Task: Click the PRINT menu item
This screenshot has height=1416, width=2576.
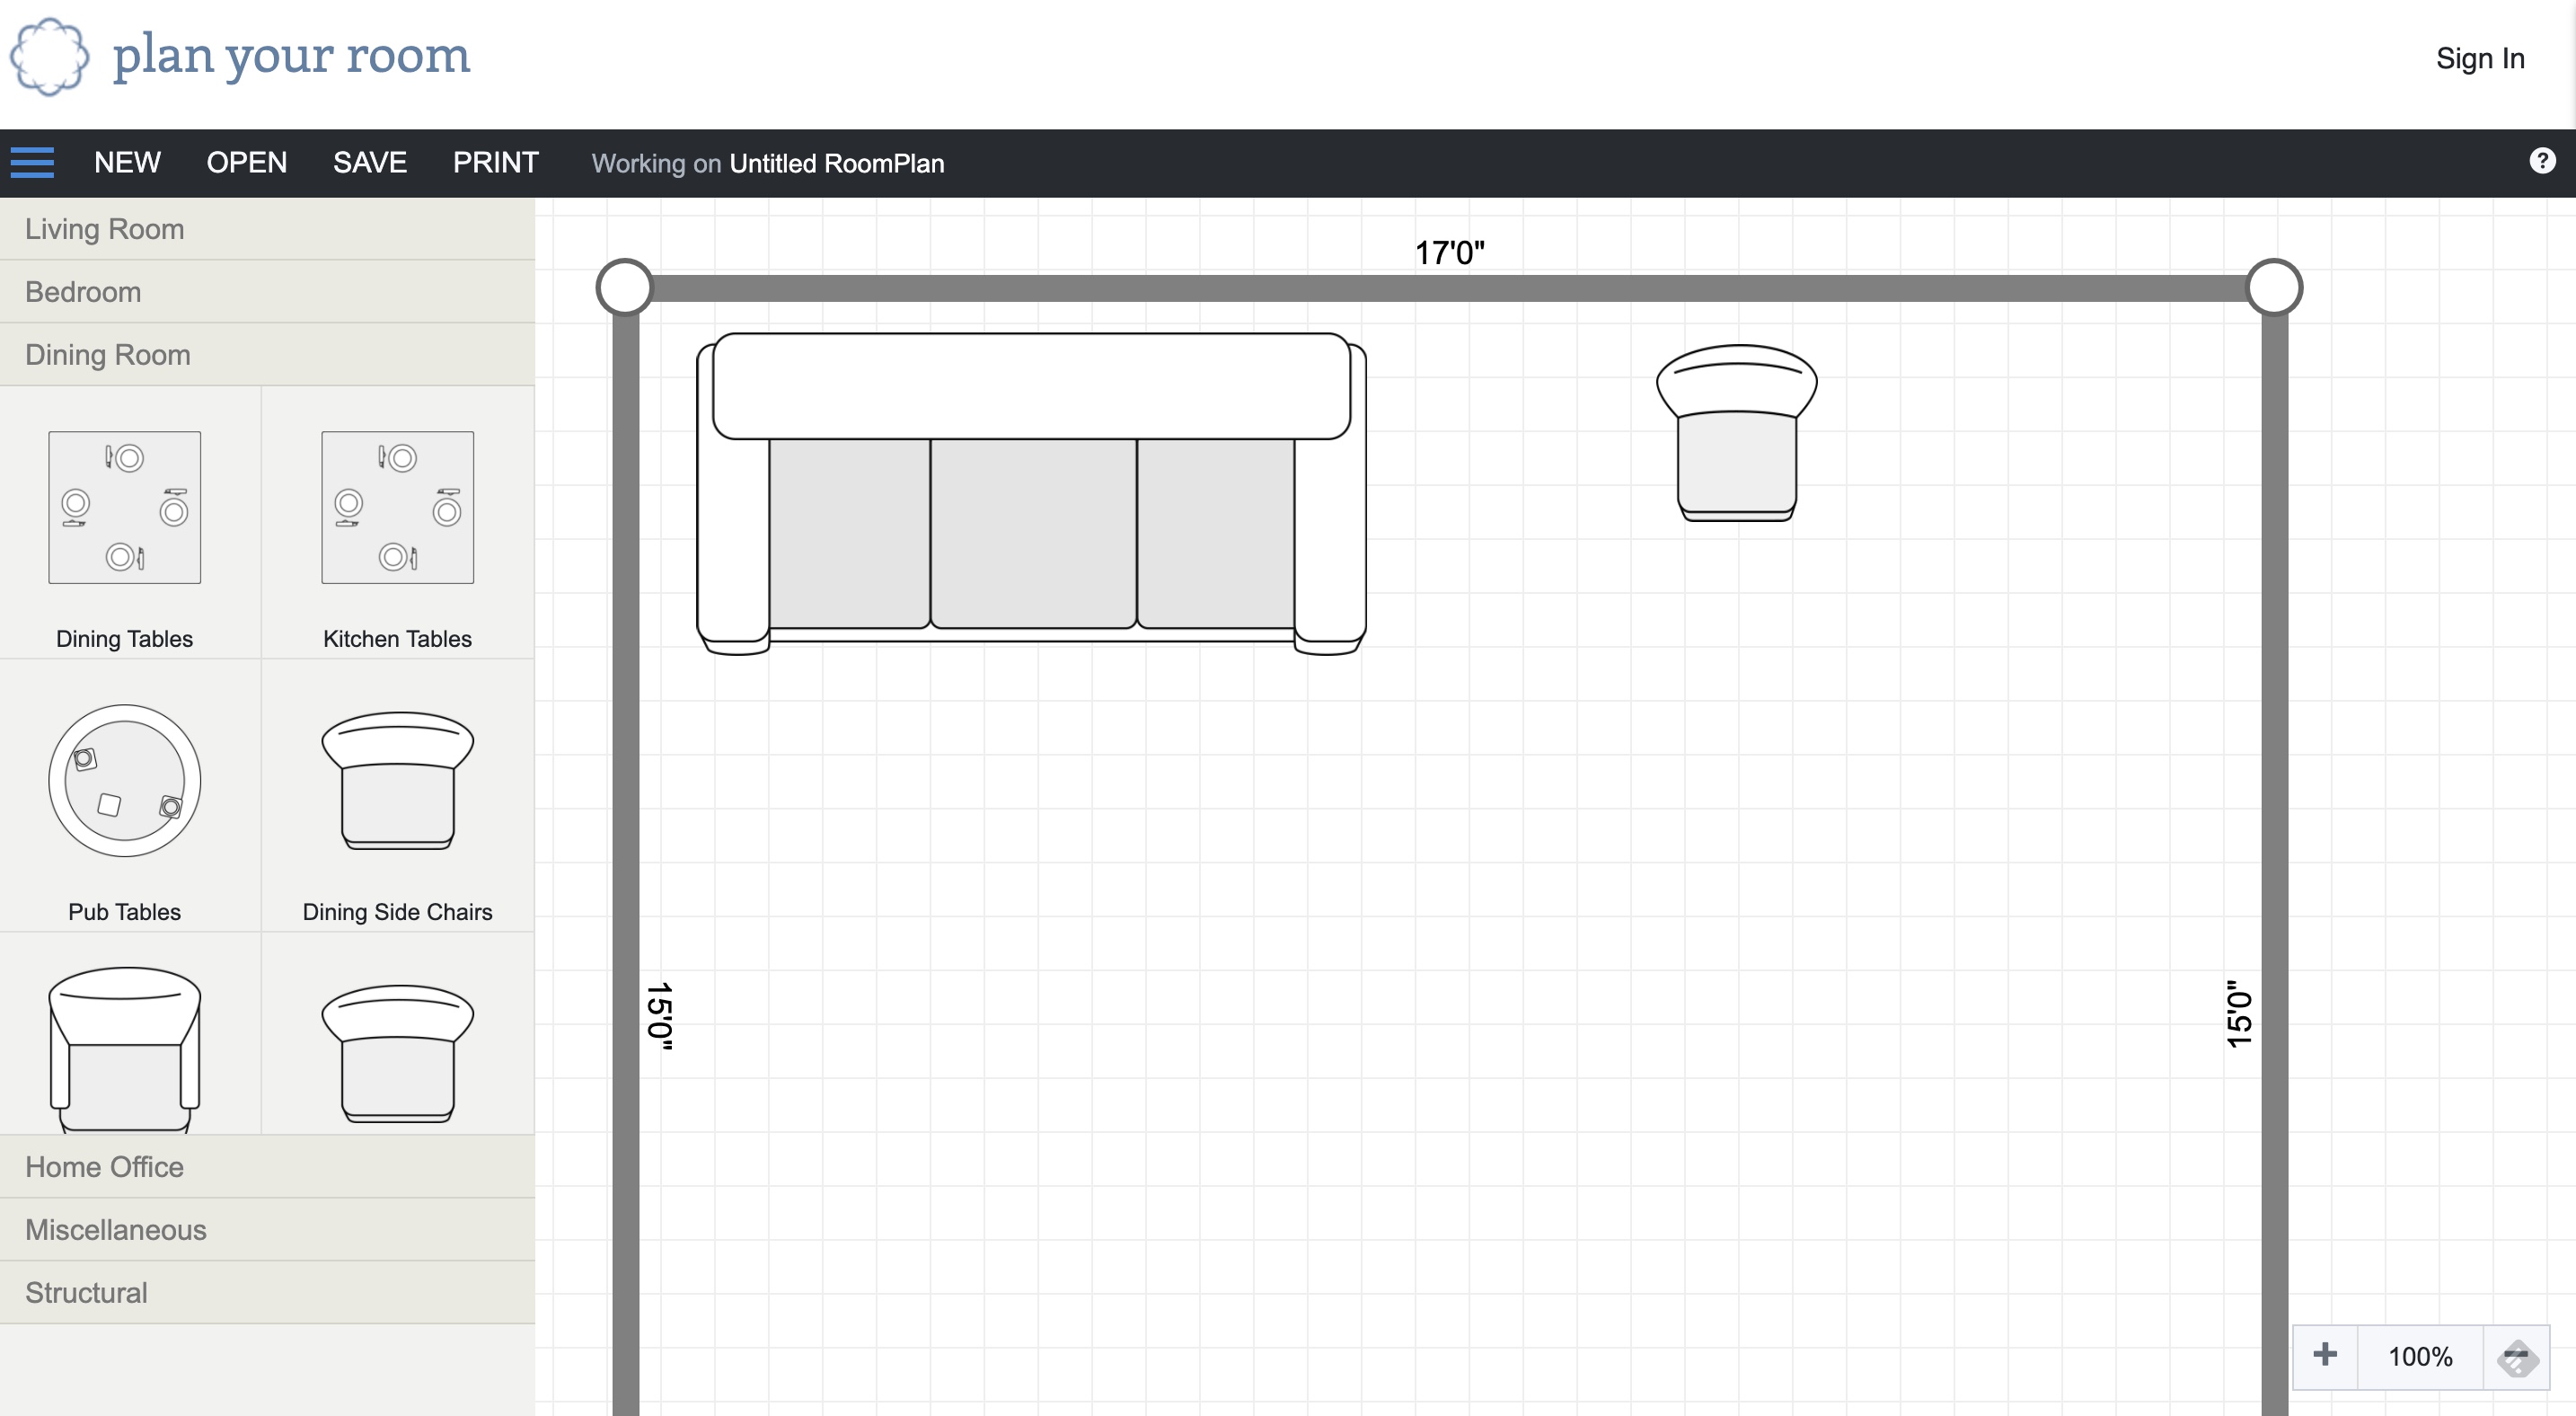Action: 495,162
